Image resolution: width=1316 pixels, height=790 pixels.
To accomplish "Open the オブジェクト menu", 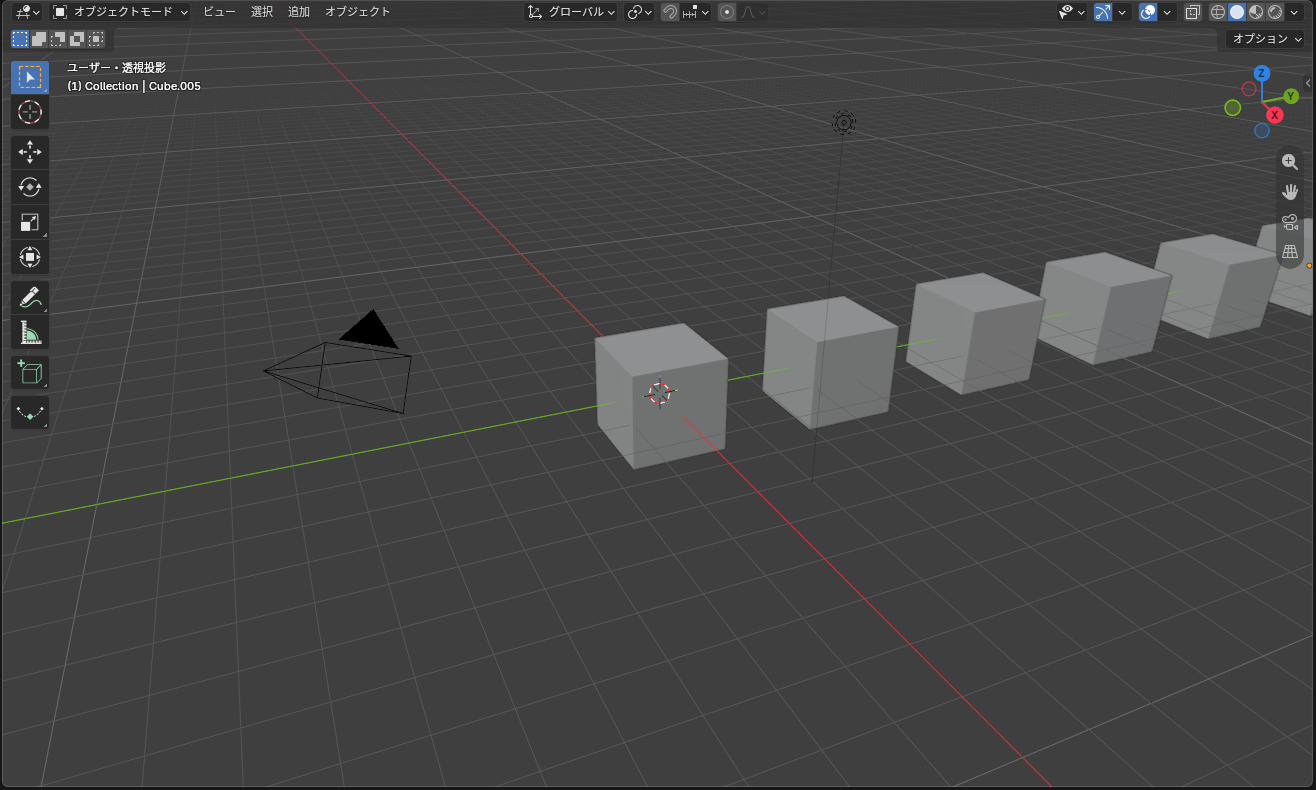I will click(358, 12).
